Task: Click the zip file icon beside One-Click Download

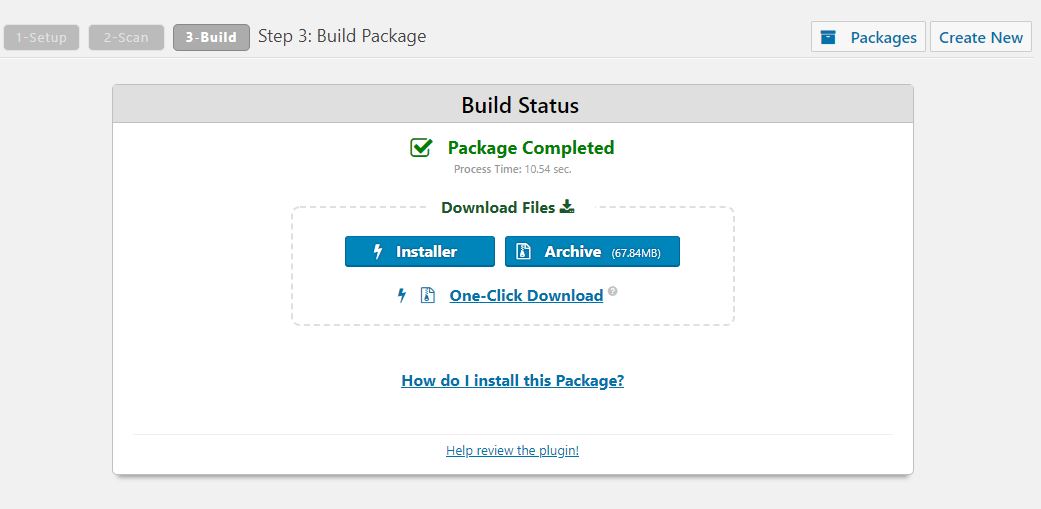Action: [428, 295]
